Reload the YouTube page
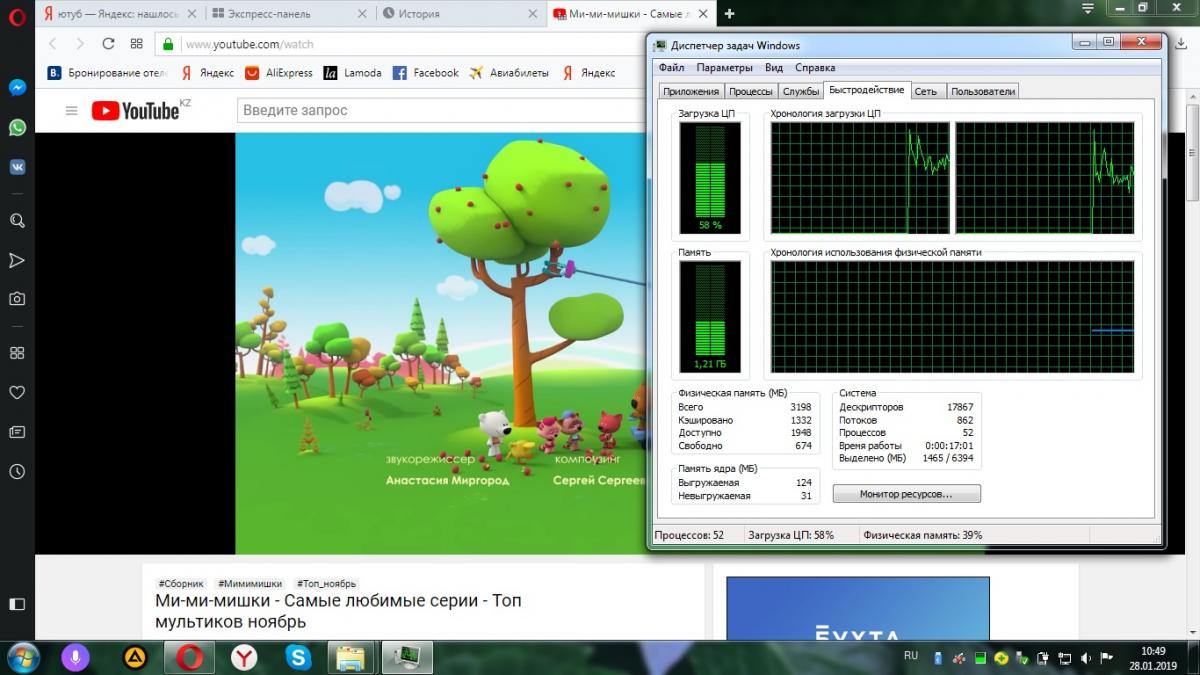The image size is (1200, 675). tap(108, 44)
